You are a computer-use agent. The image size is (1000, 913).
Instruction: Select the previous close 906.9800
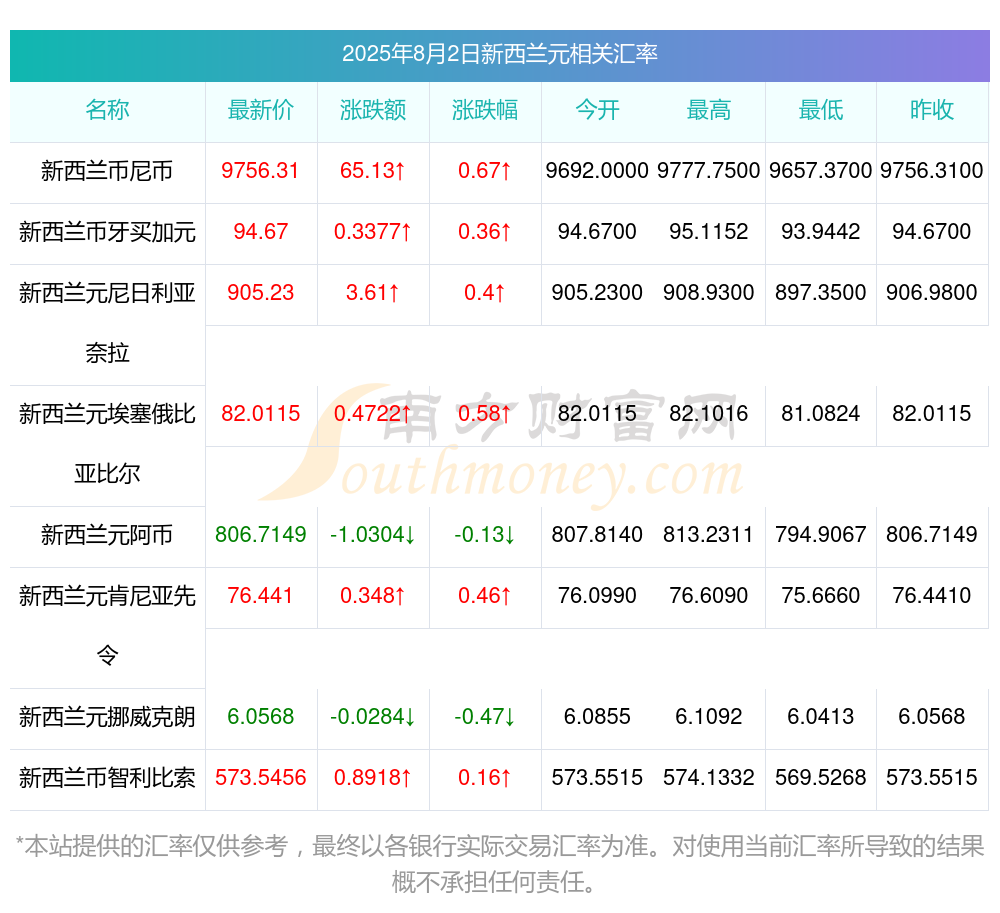pyautogui.click(x=932, y=293)
